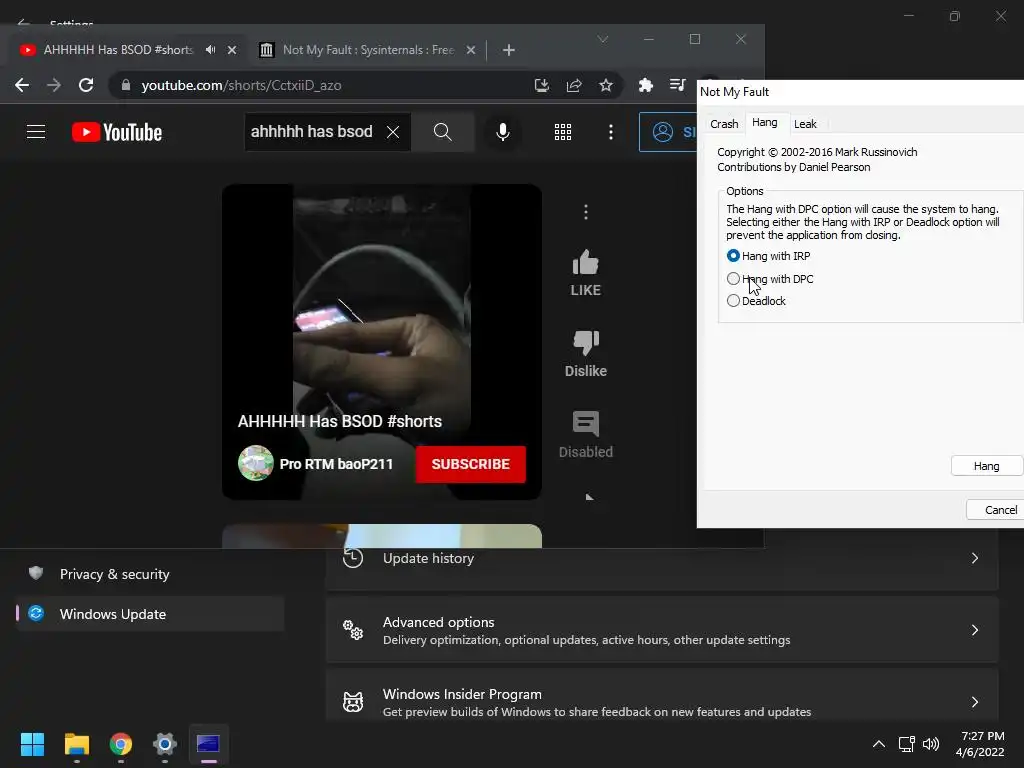Open the Windows Start menu

[32, 744]
